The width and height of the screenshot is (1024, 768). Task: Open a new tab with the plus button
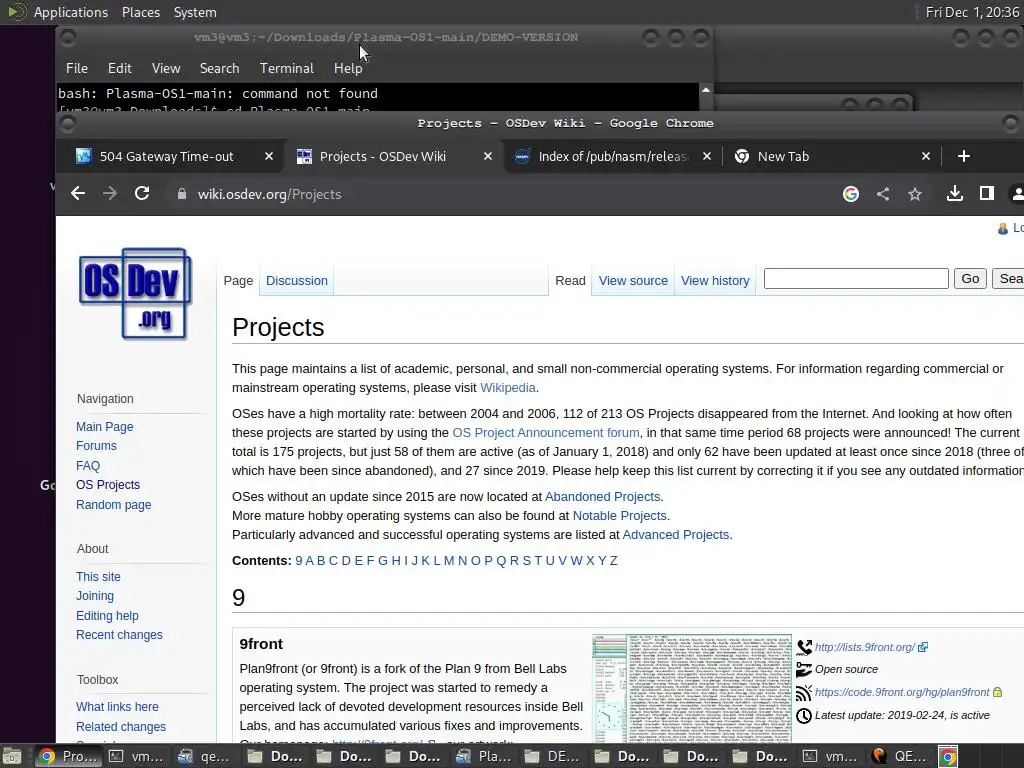click(x=964, y=156)
